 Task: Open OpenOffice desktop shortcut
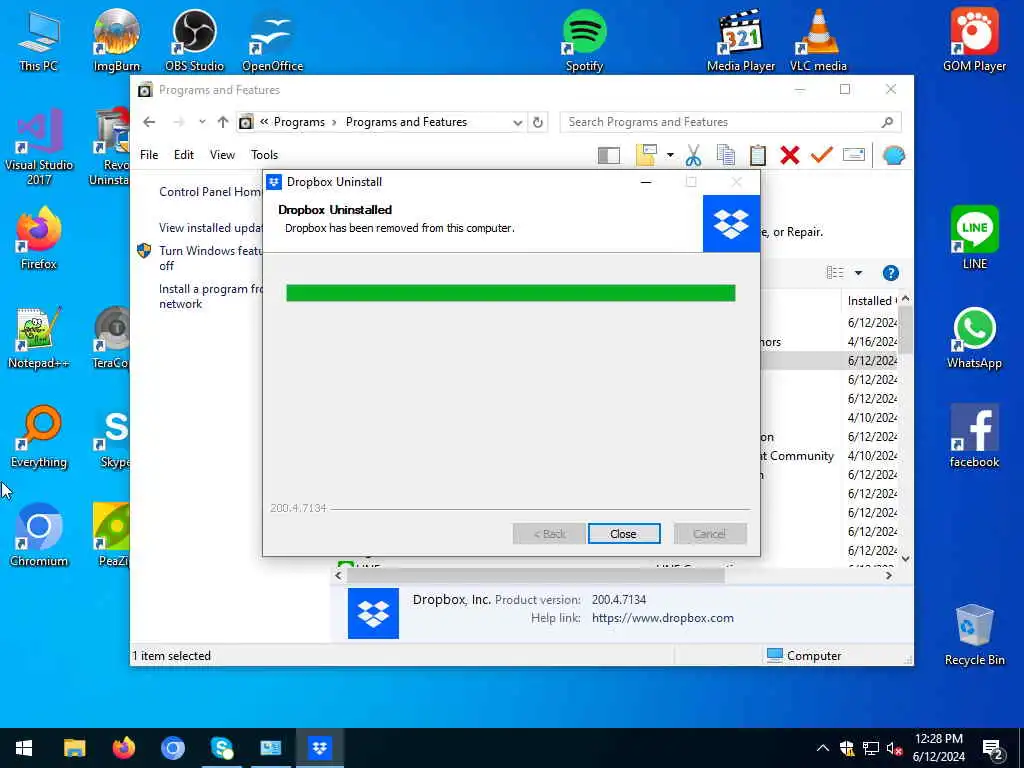coord(272,40)
